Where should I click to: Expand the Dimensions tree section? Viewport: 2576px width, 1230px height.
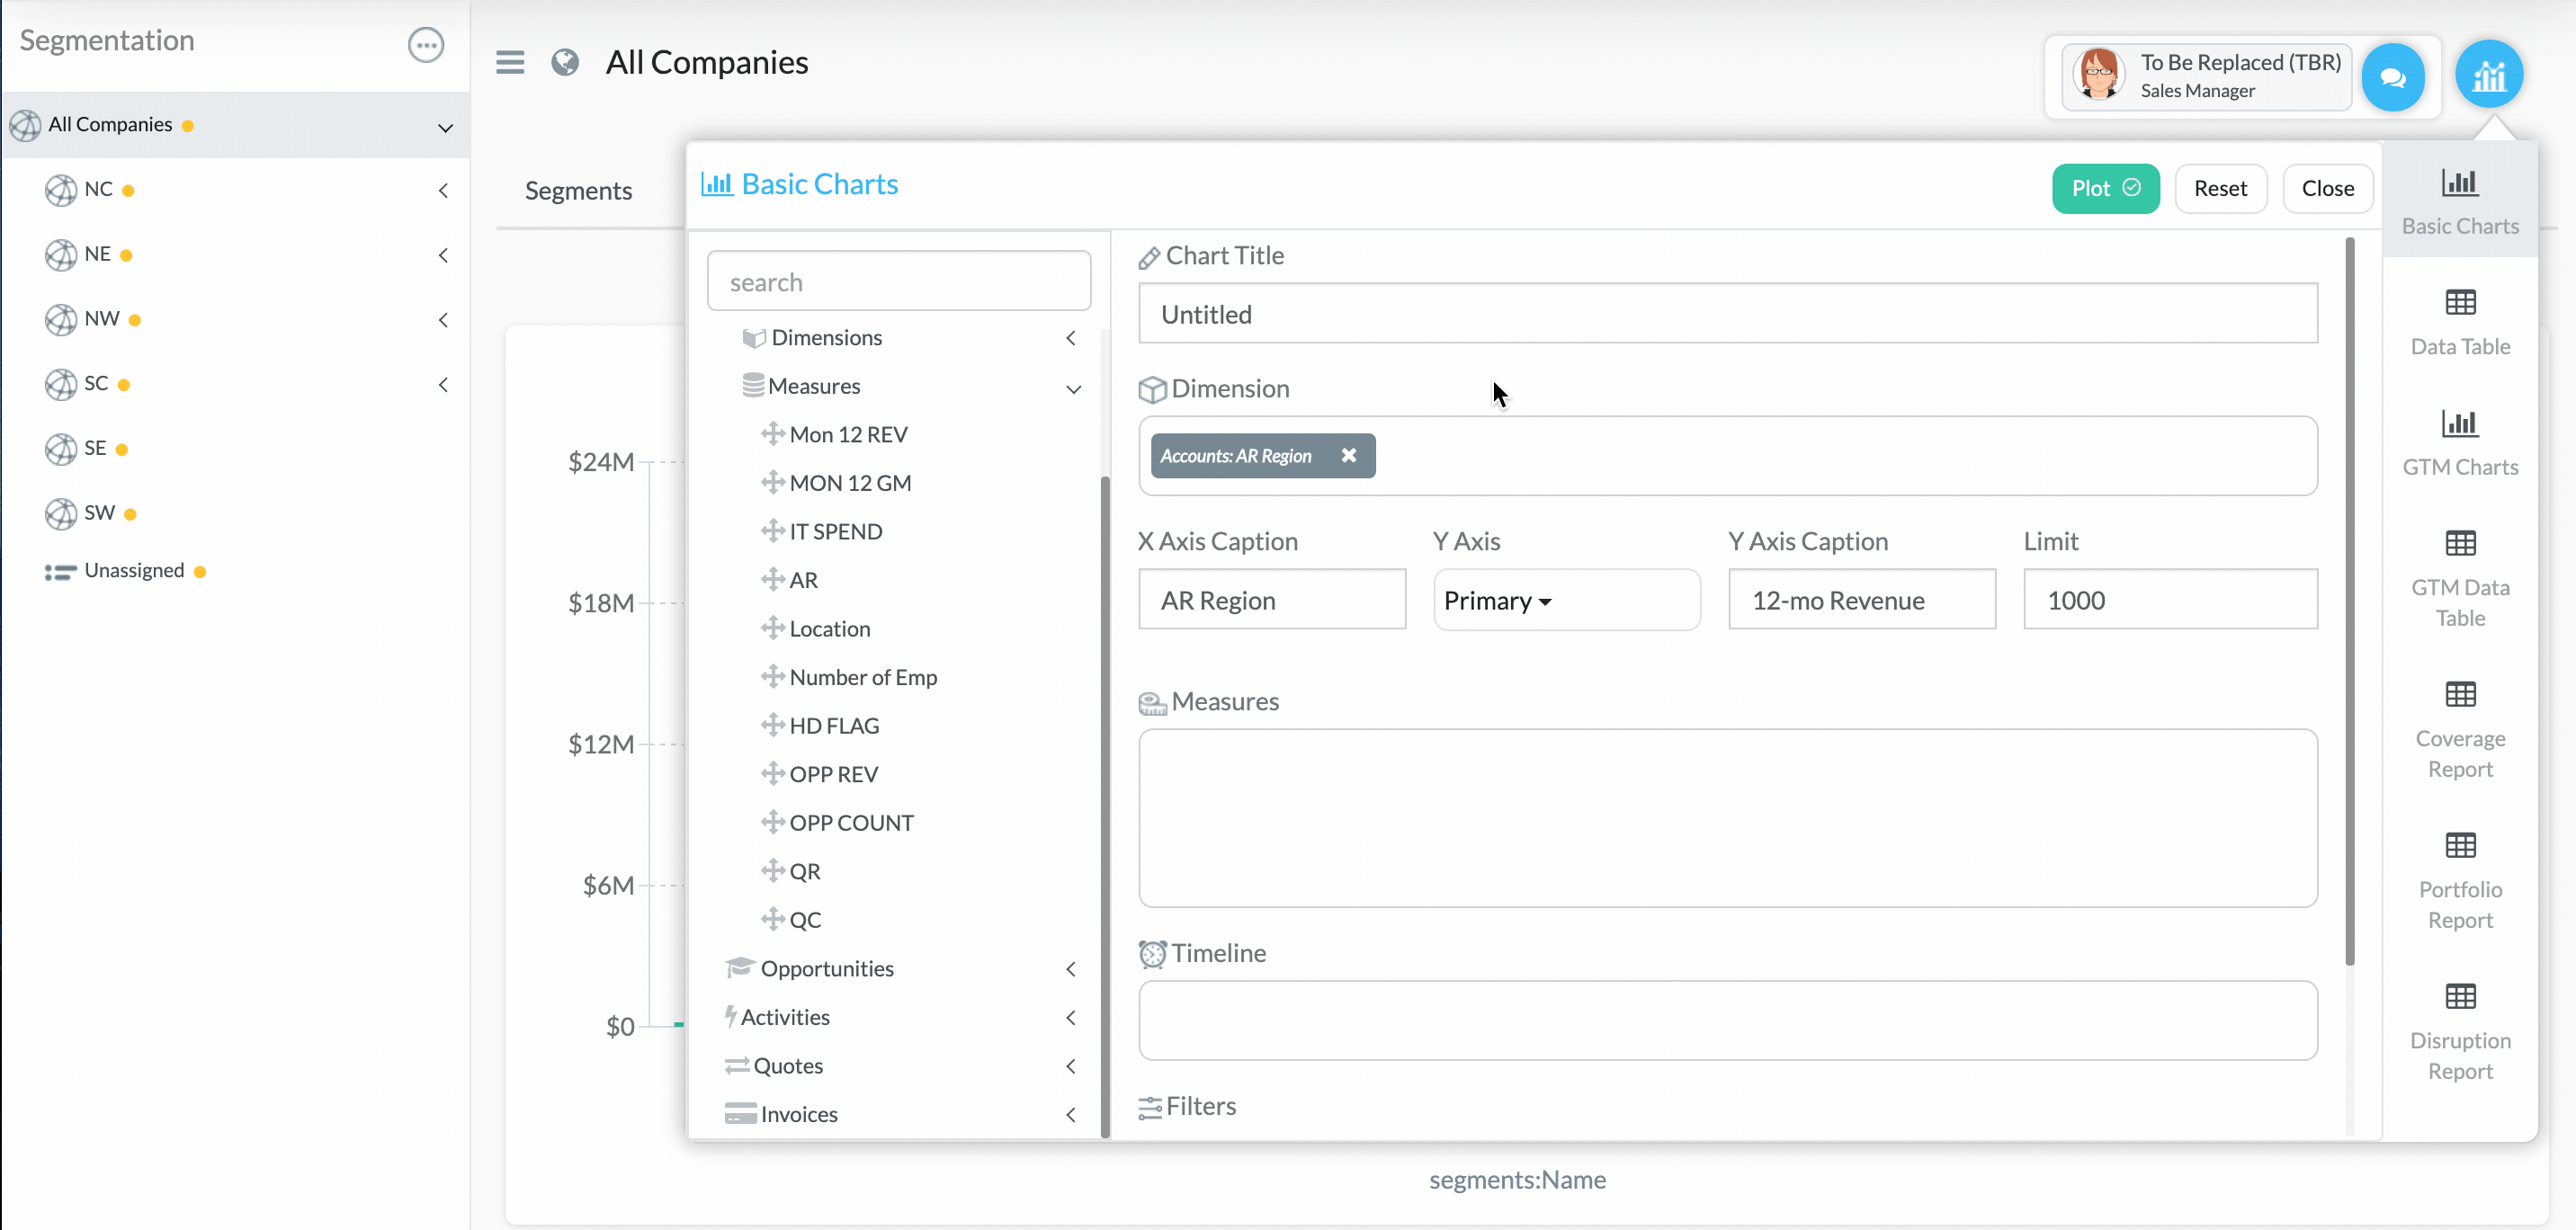(x=1070, y=338)
